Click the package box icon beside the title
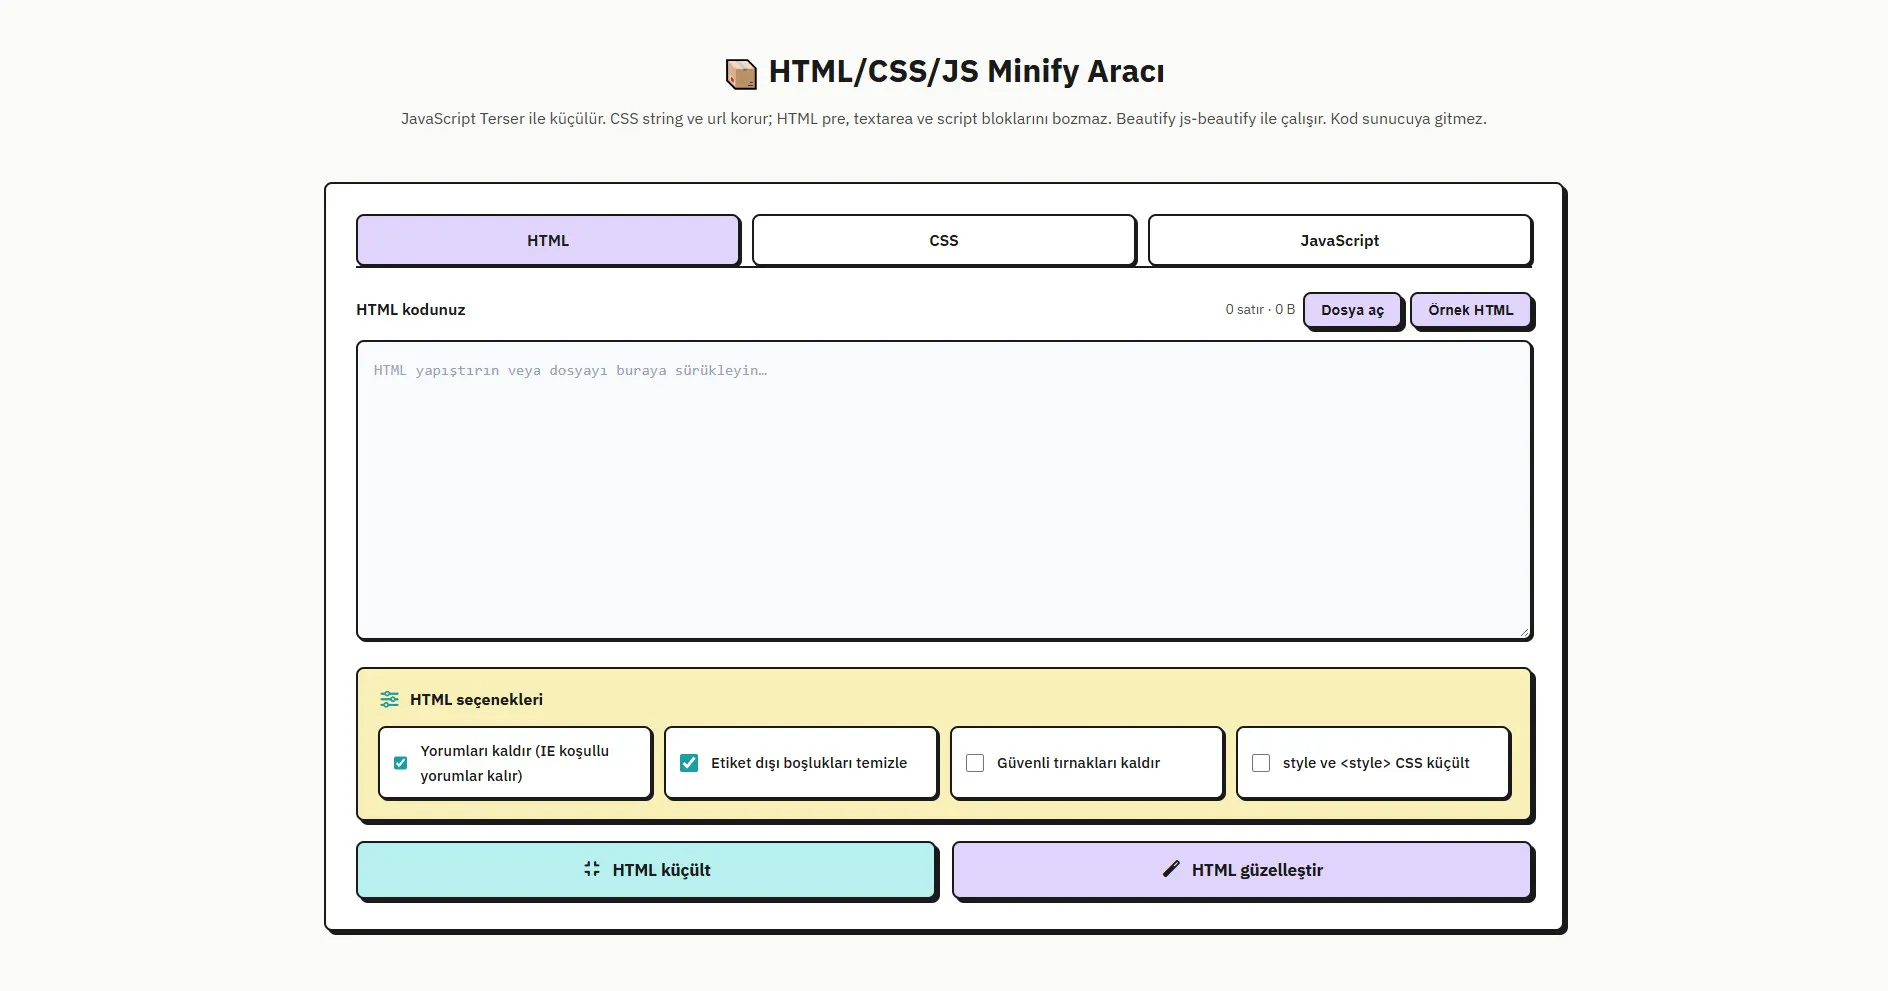Image resolution: width=1888 pixels, height=991 pixels. tap(741, 73)
